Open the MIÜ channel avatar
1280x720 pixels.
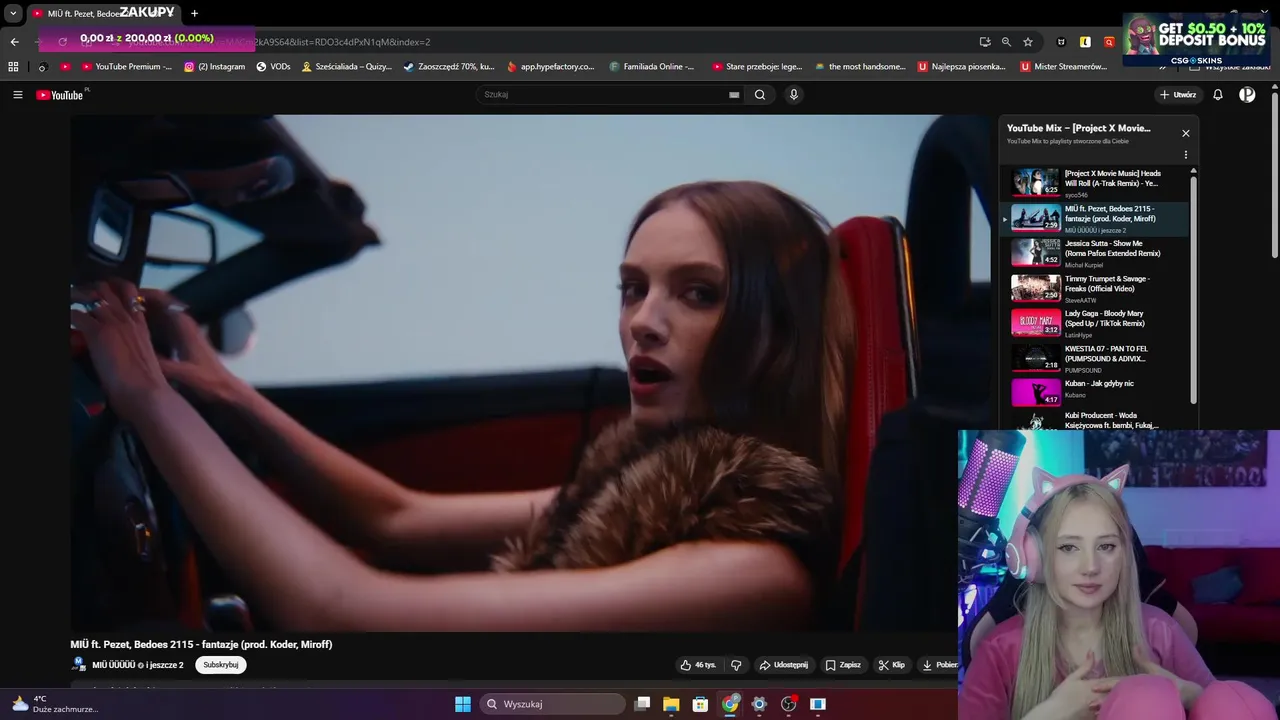point(79,665)
